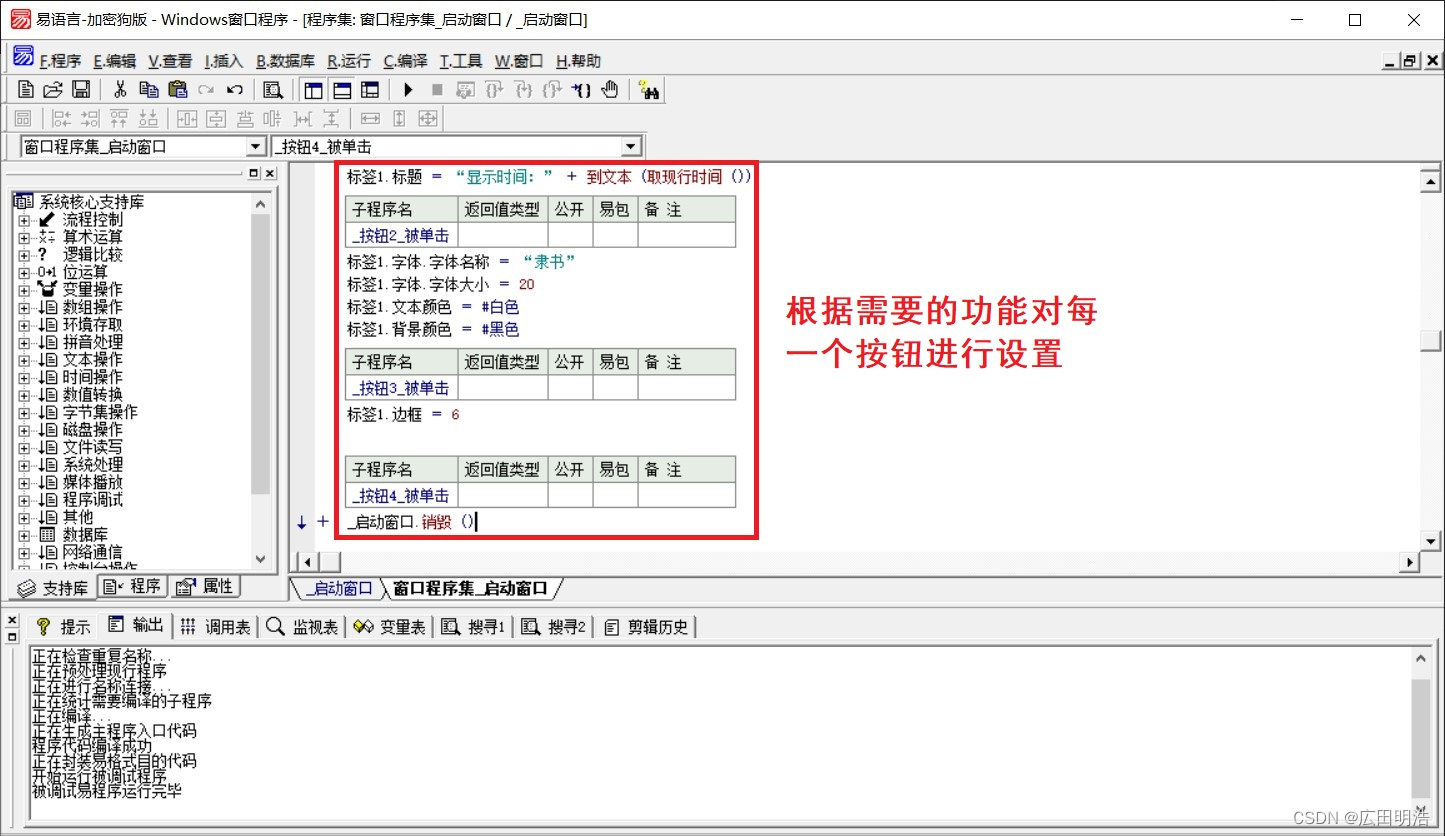1445x836 pixels.
Task: Click the run-to-cursor braces icon
Action: pos(581,90)
